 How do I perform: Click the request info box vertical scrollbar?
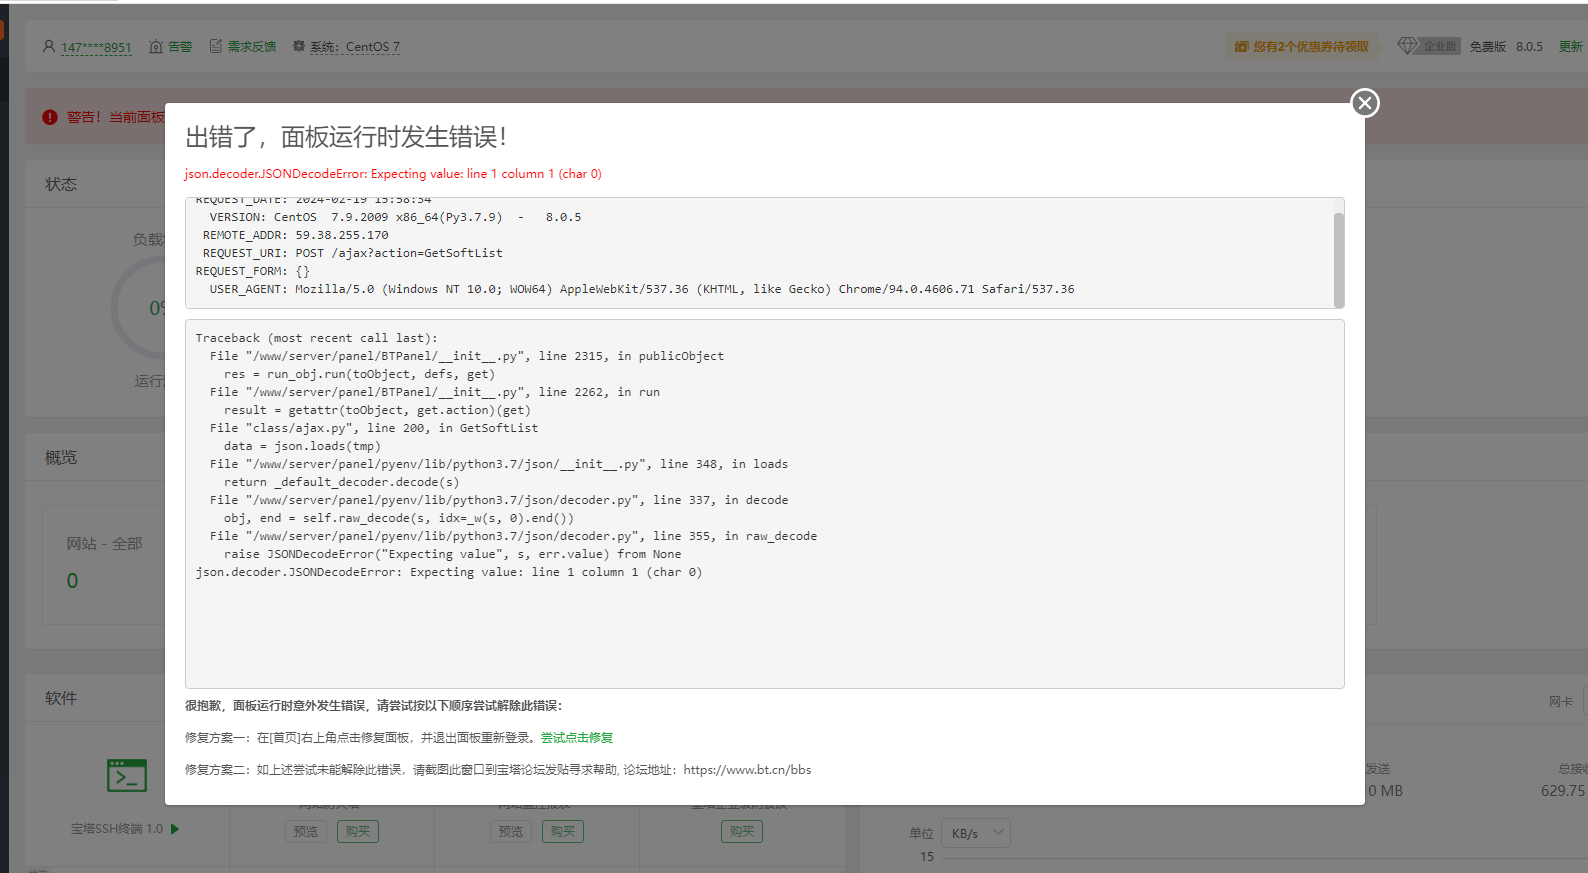1338,259
